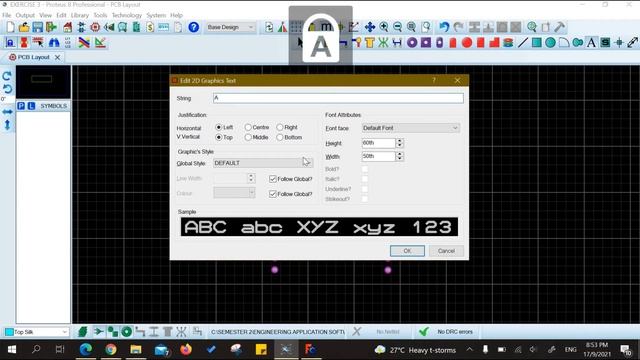Screen dimensions: 640x360
Task: Click Cancel in the text dialog
Action: [446, 251]
